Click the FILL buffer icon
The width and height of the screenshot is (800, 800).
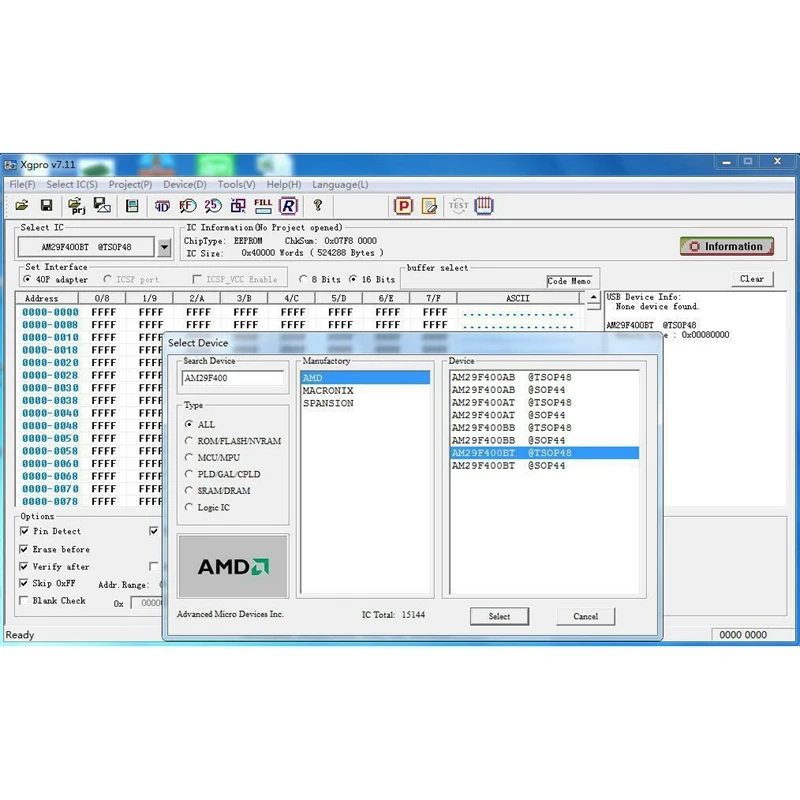(x=263, y=206)
